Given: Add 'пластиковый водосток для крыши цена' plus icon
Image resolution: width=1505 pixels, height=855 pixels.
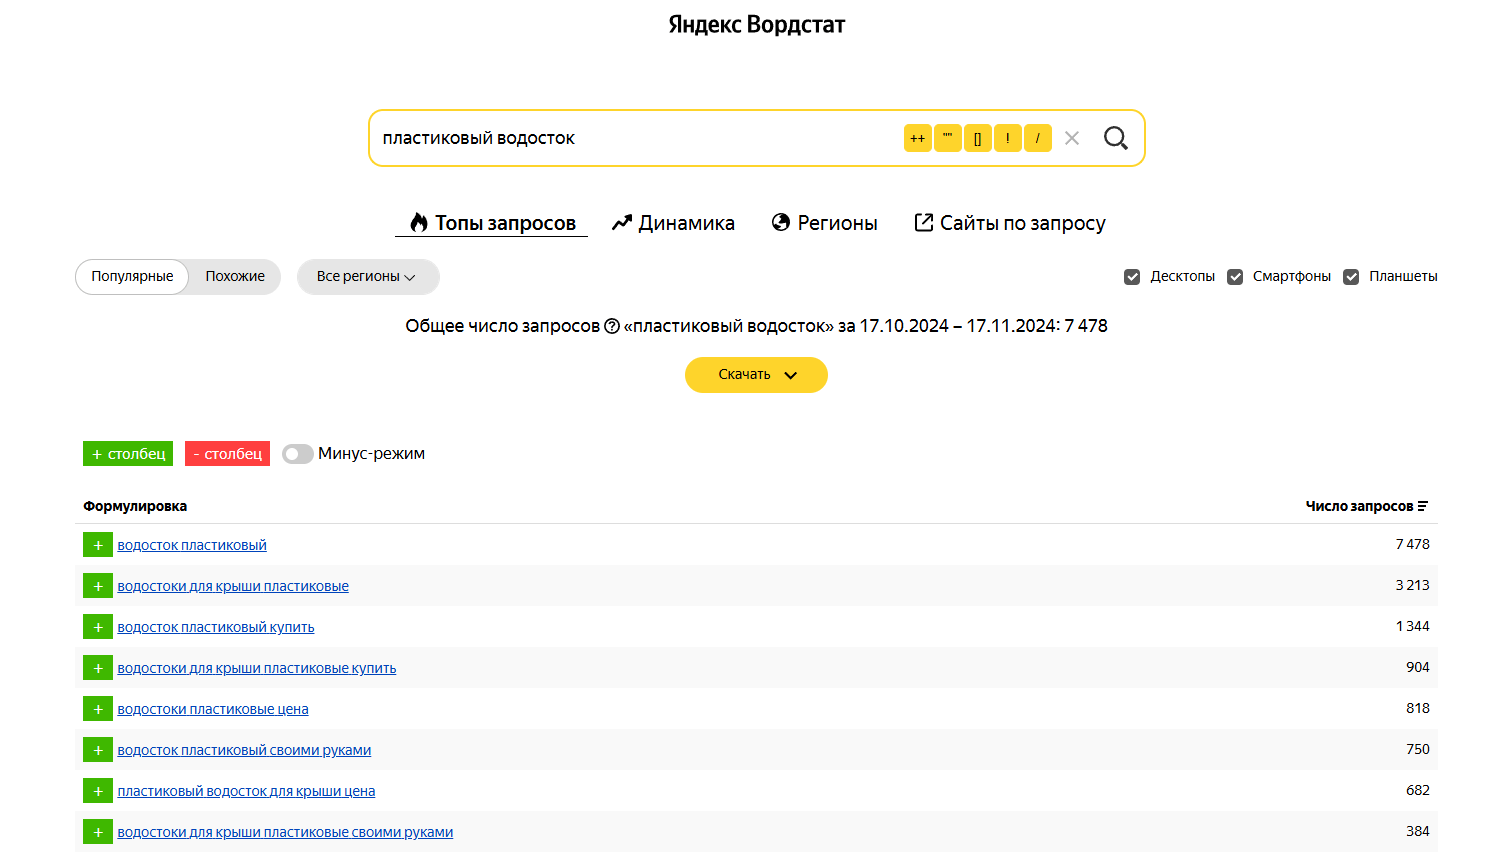Looking at the screenshot, I should 98,791.
